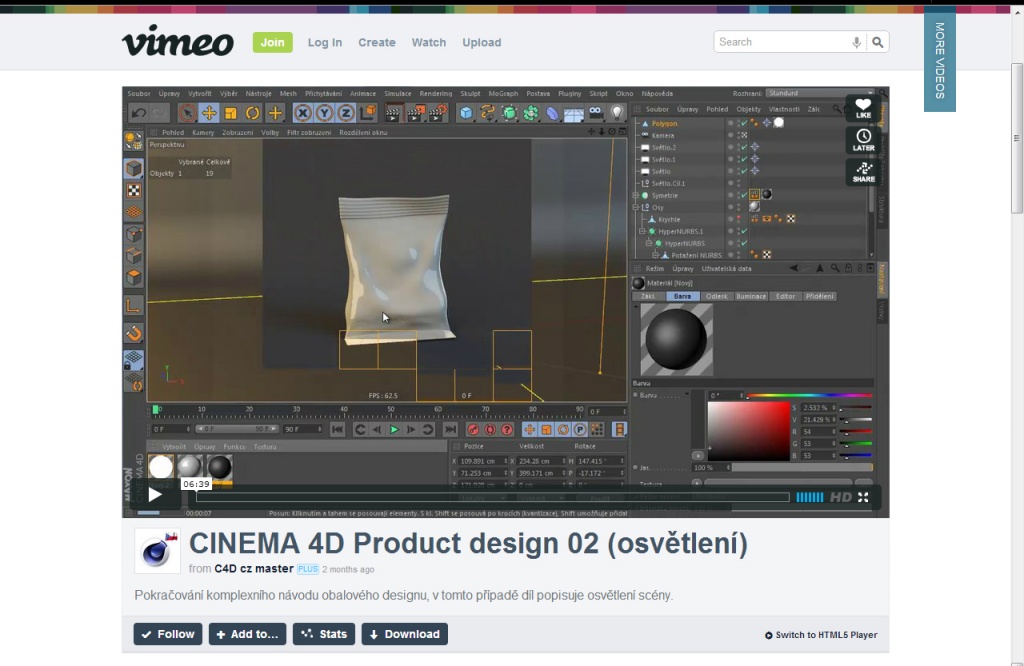This screenshot has height=666, width=1024.
Task: Click the Stats button
Action: point(324,634)
